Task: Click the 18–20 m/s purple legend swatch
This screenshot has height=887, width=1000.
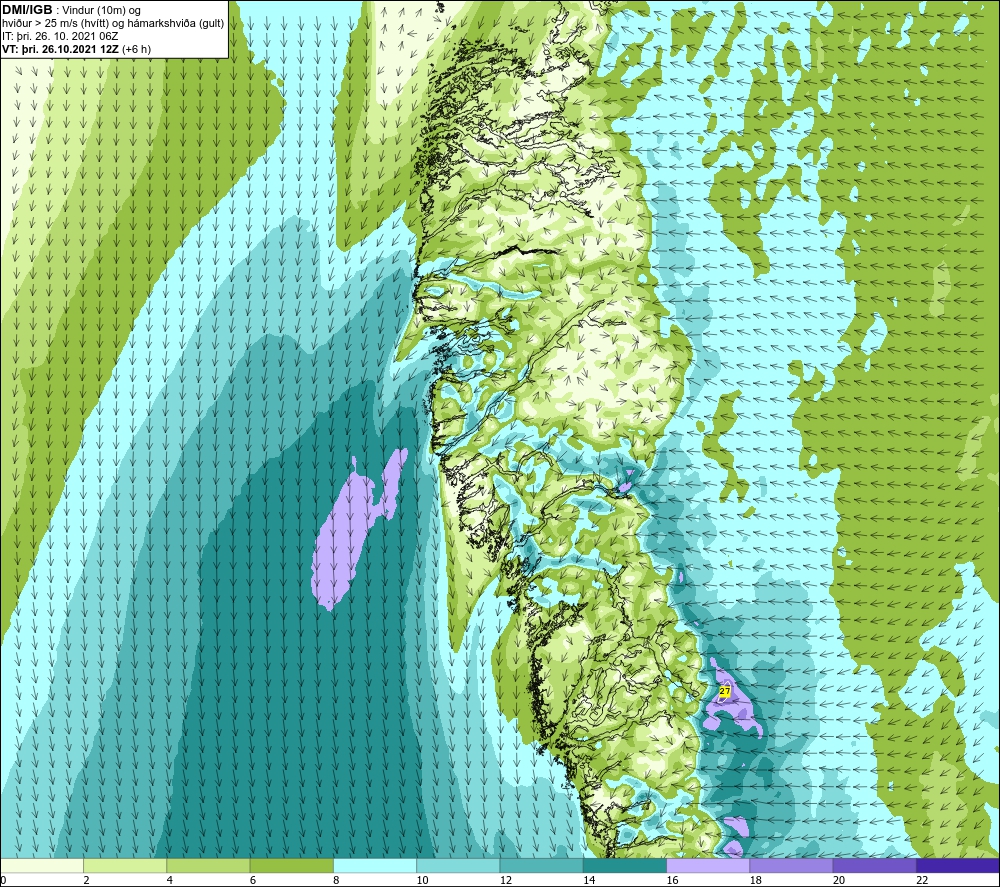Action: [x=791, y=865]
